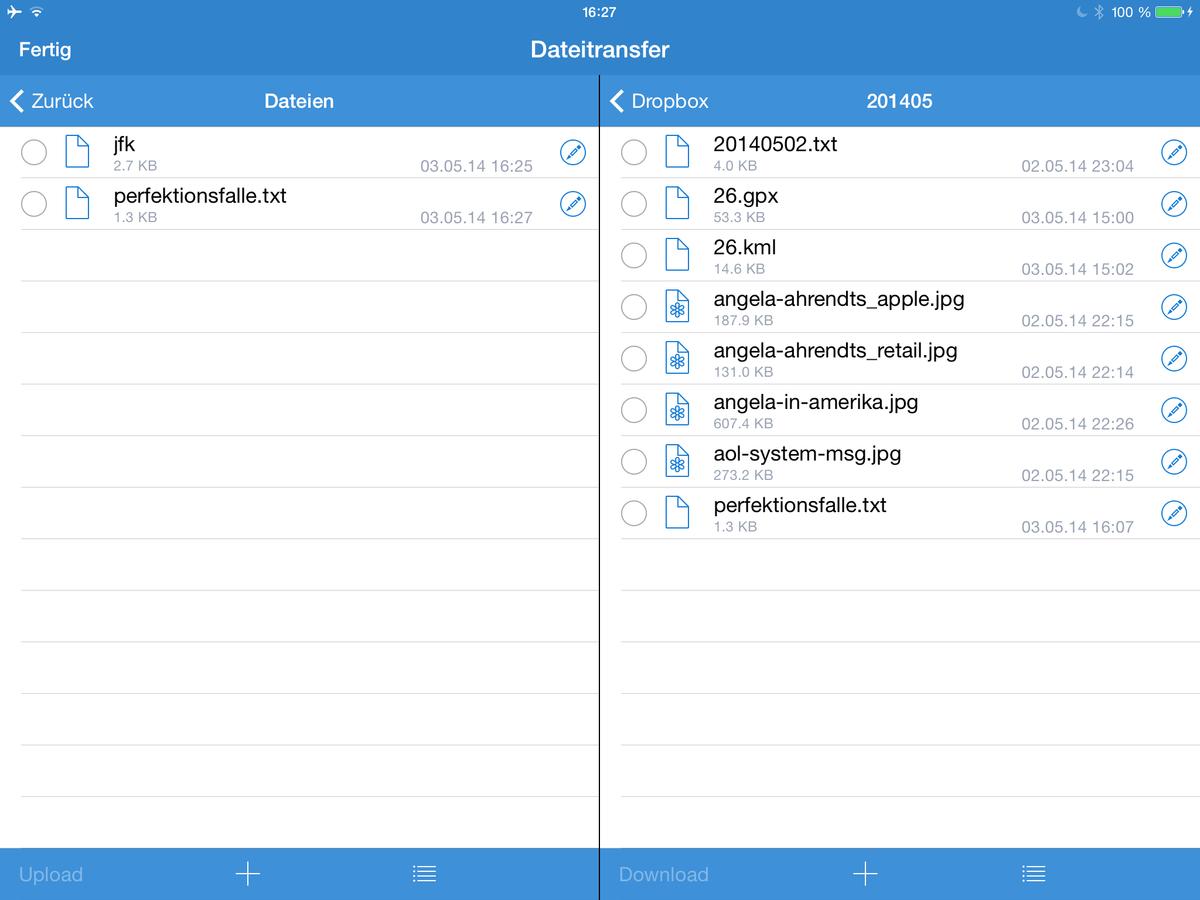Tap image file icon of angela-ahrendts_apple.jpg
Image resolution: width=1200 pixels, height=900 pixels.
[x=677, y=307]
